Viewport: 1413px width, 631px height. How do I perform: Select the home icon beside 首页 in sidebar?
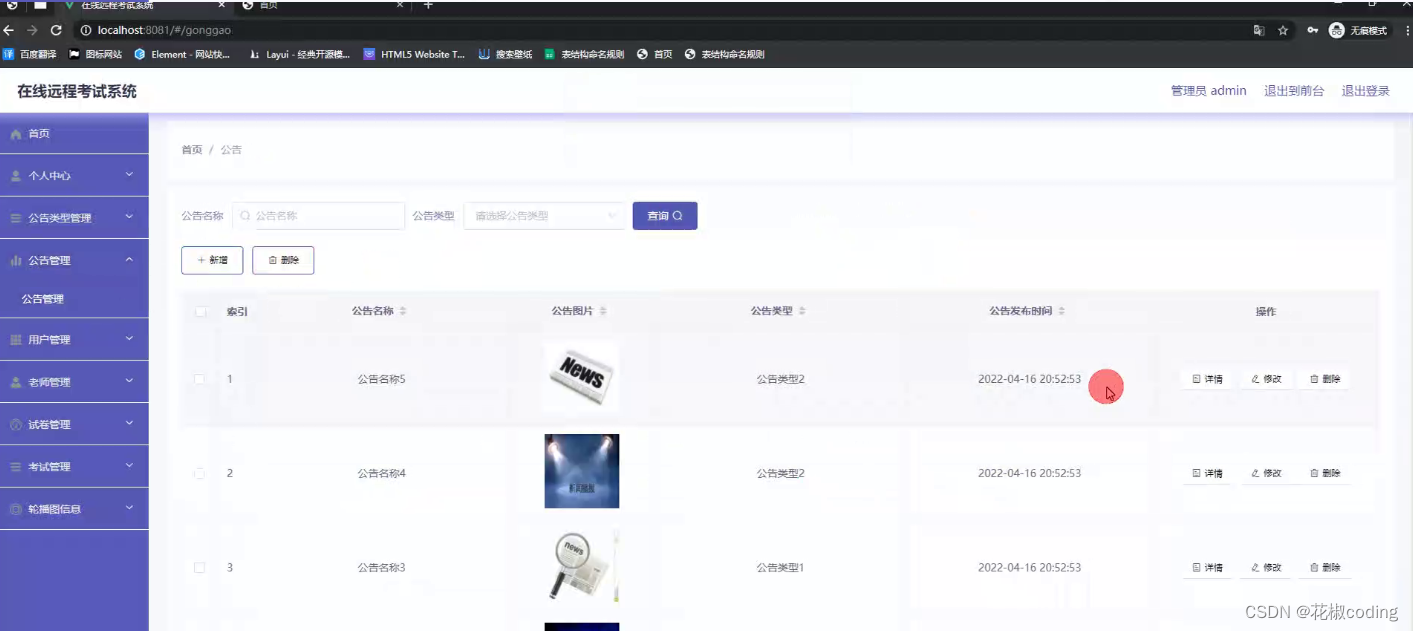[17, 133]
